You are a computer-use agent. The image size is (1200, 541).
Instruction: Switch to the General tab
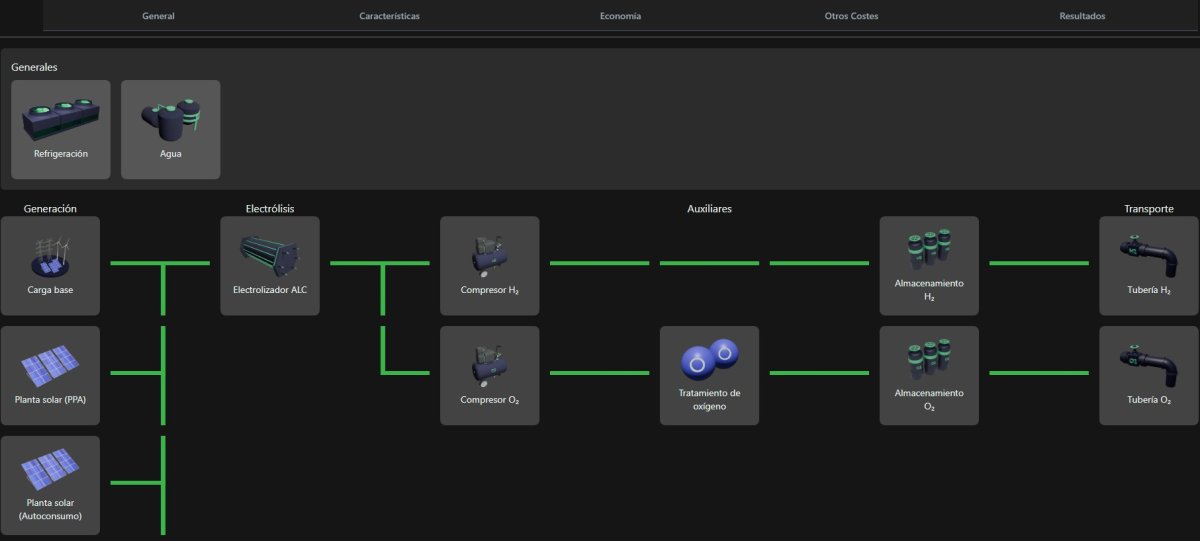point(158,16)
